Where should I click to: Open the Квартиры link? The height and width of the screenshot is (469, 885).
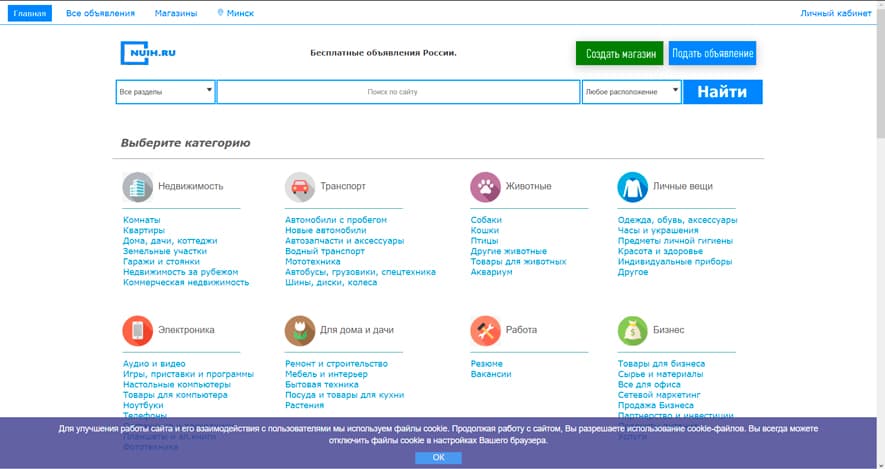pyautogui.click(x=144, y=230)
